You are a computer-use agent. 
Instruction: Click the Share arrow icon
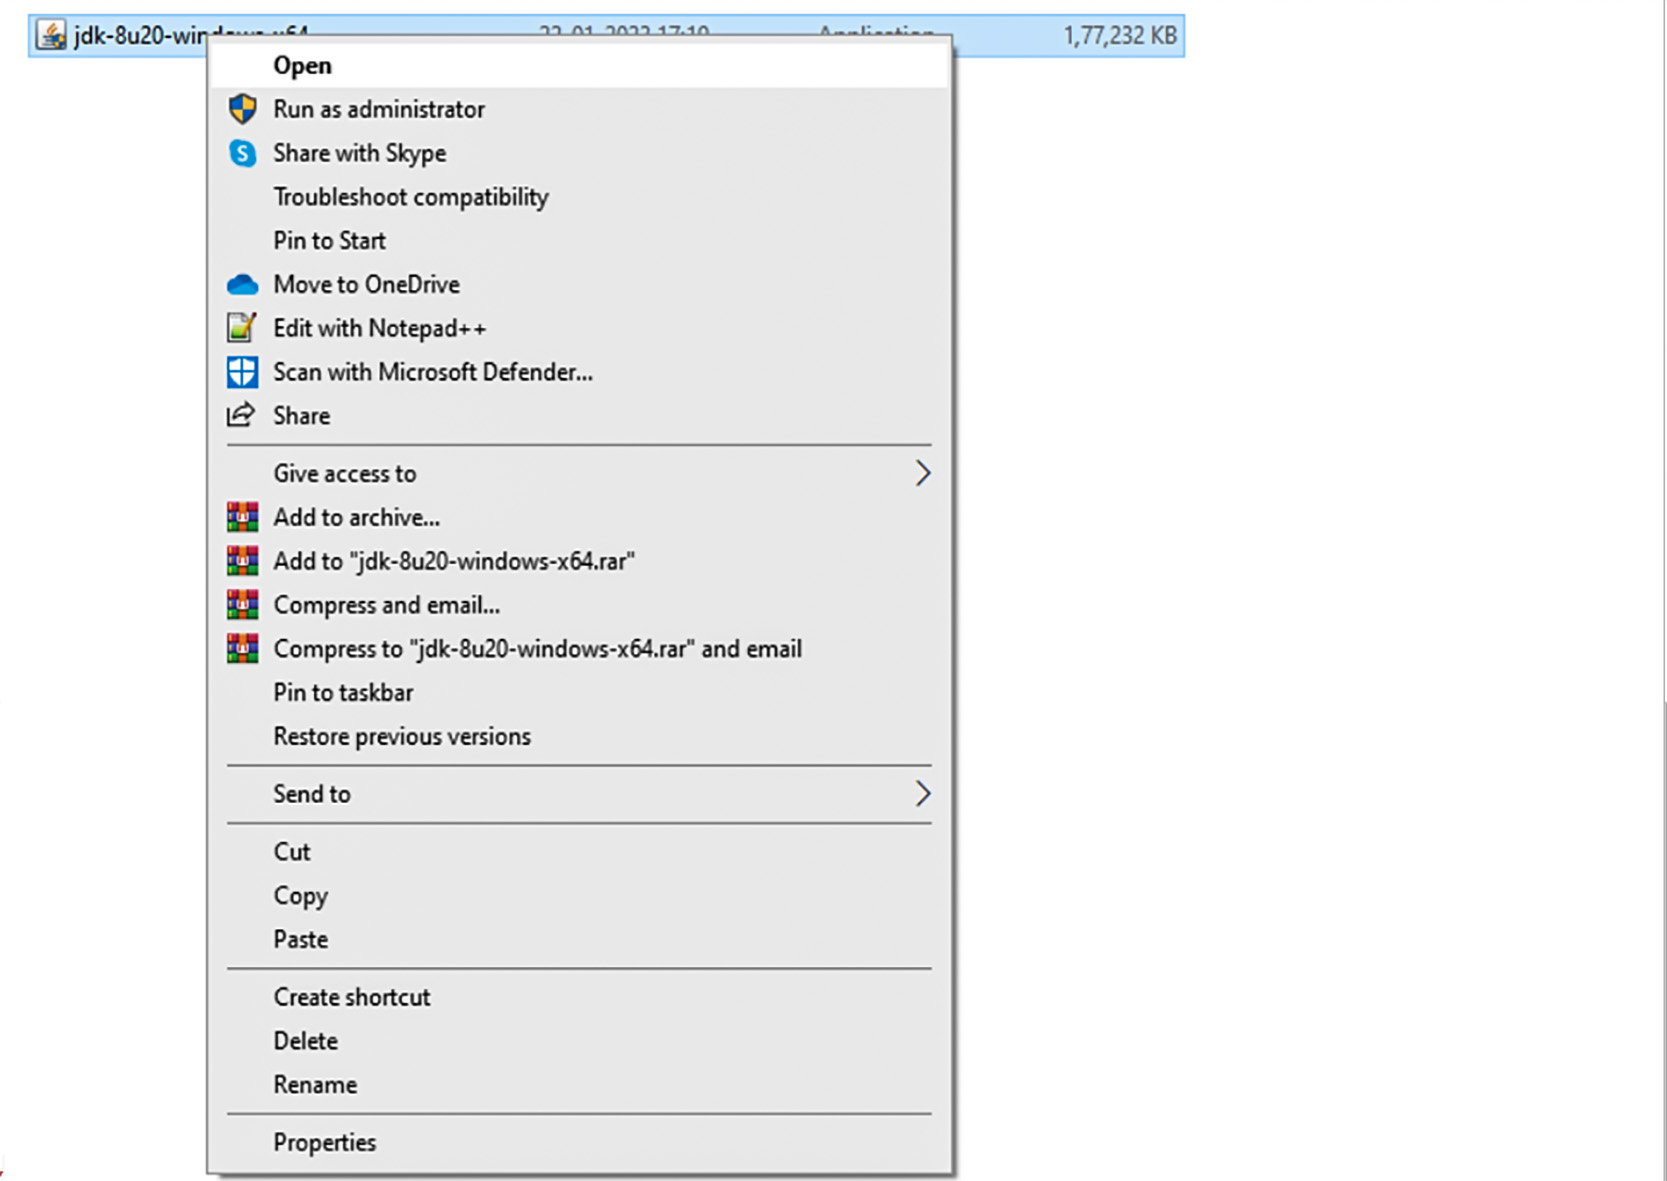[x=241, y=415]
